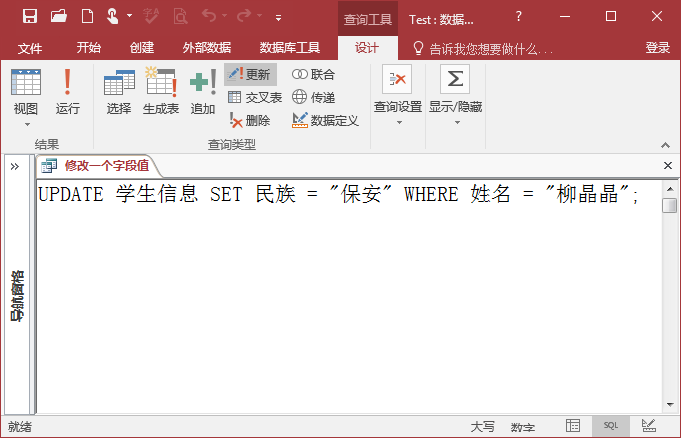681x438 pixels.
Task: Click the Help question mark icon
Action: [518, 17]
